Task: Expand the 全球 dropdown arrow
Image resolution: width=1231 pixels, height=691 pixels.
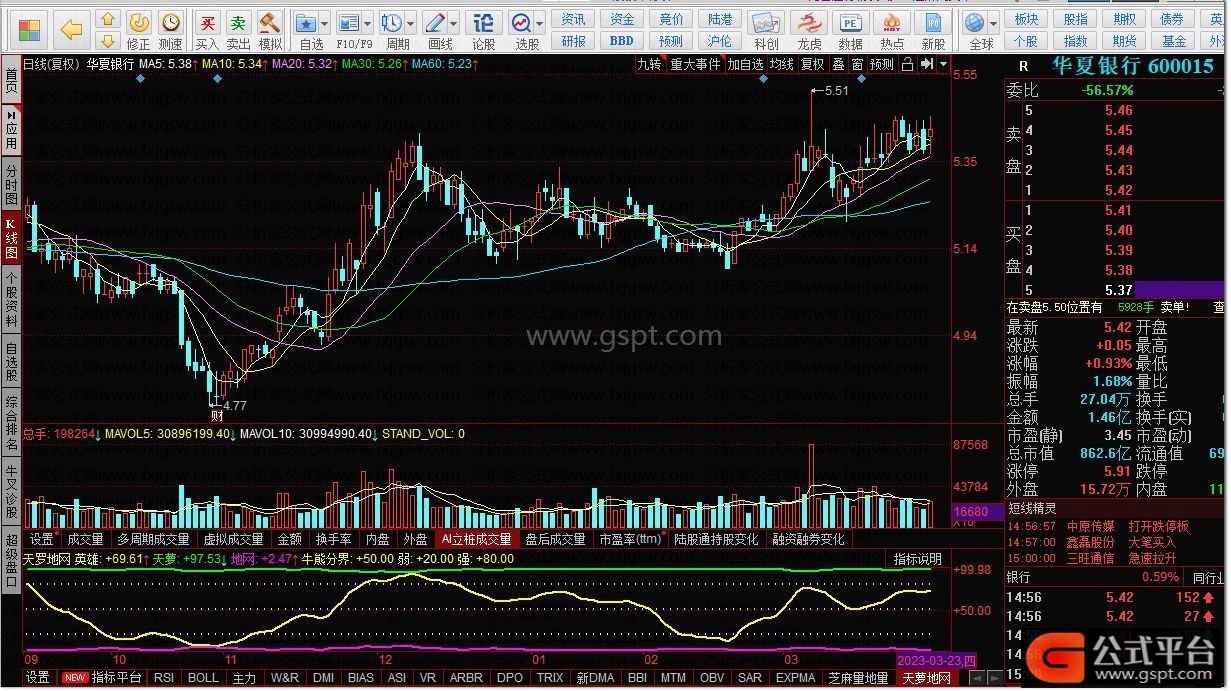Action: [x=995, y=23]
